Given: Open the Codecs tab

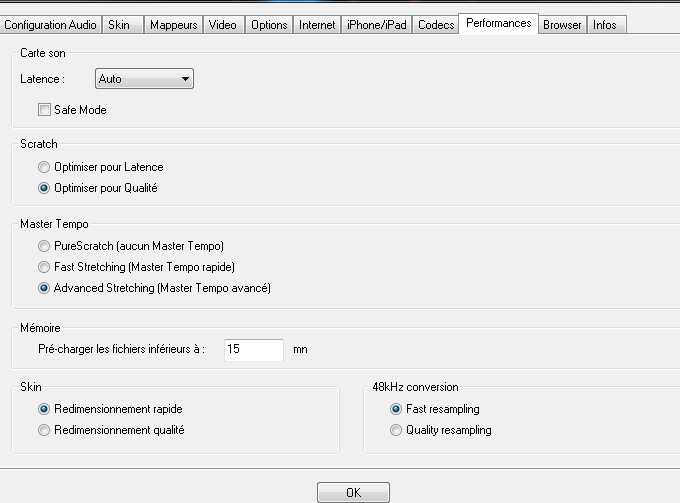Looking at the screenshot, I should pyautogui.click(x=437, y=25).
